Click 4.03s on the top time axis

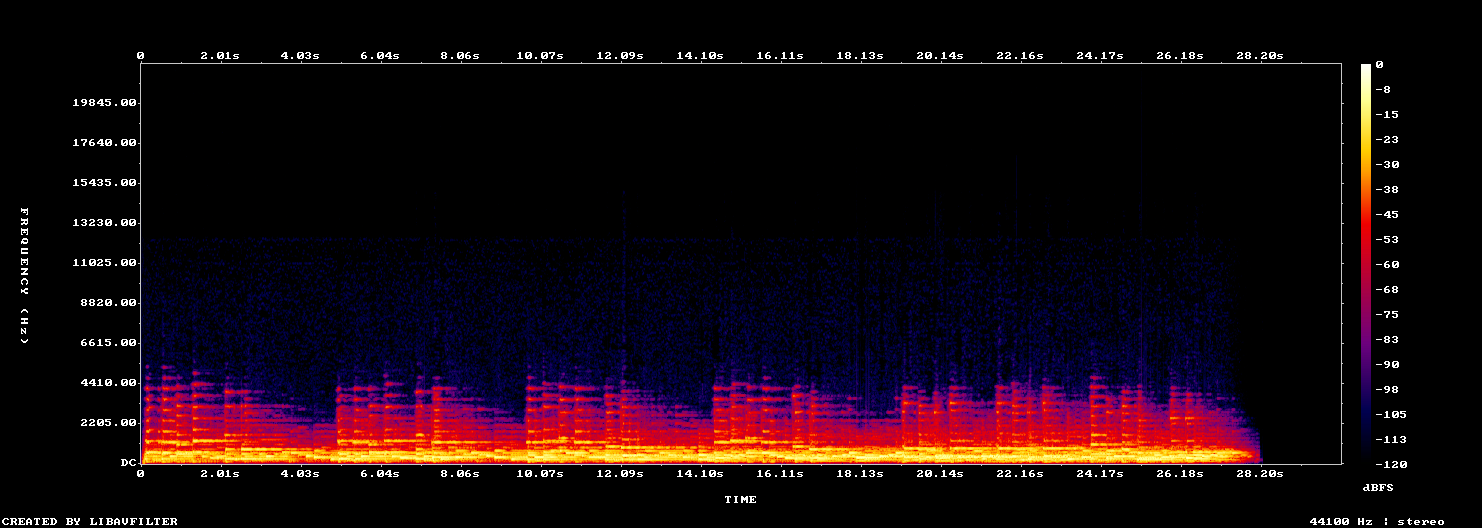pyautogui.click(x=300, y=56)
